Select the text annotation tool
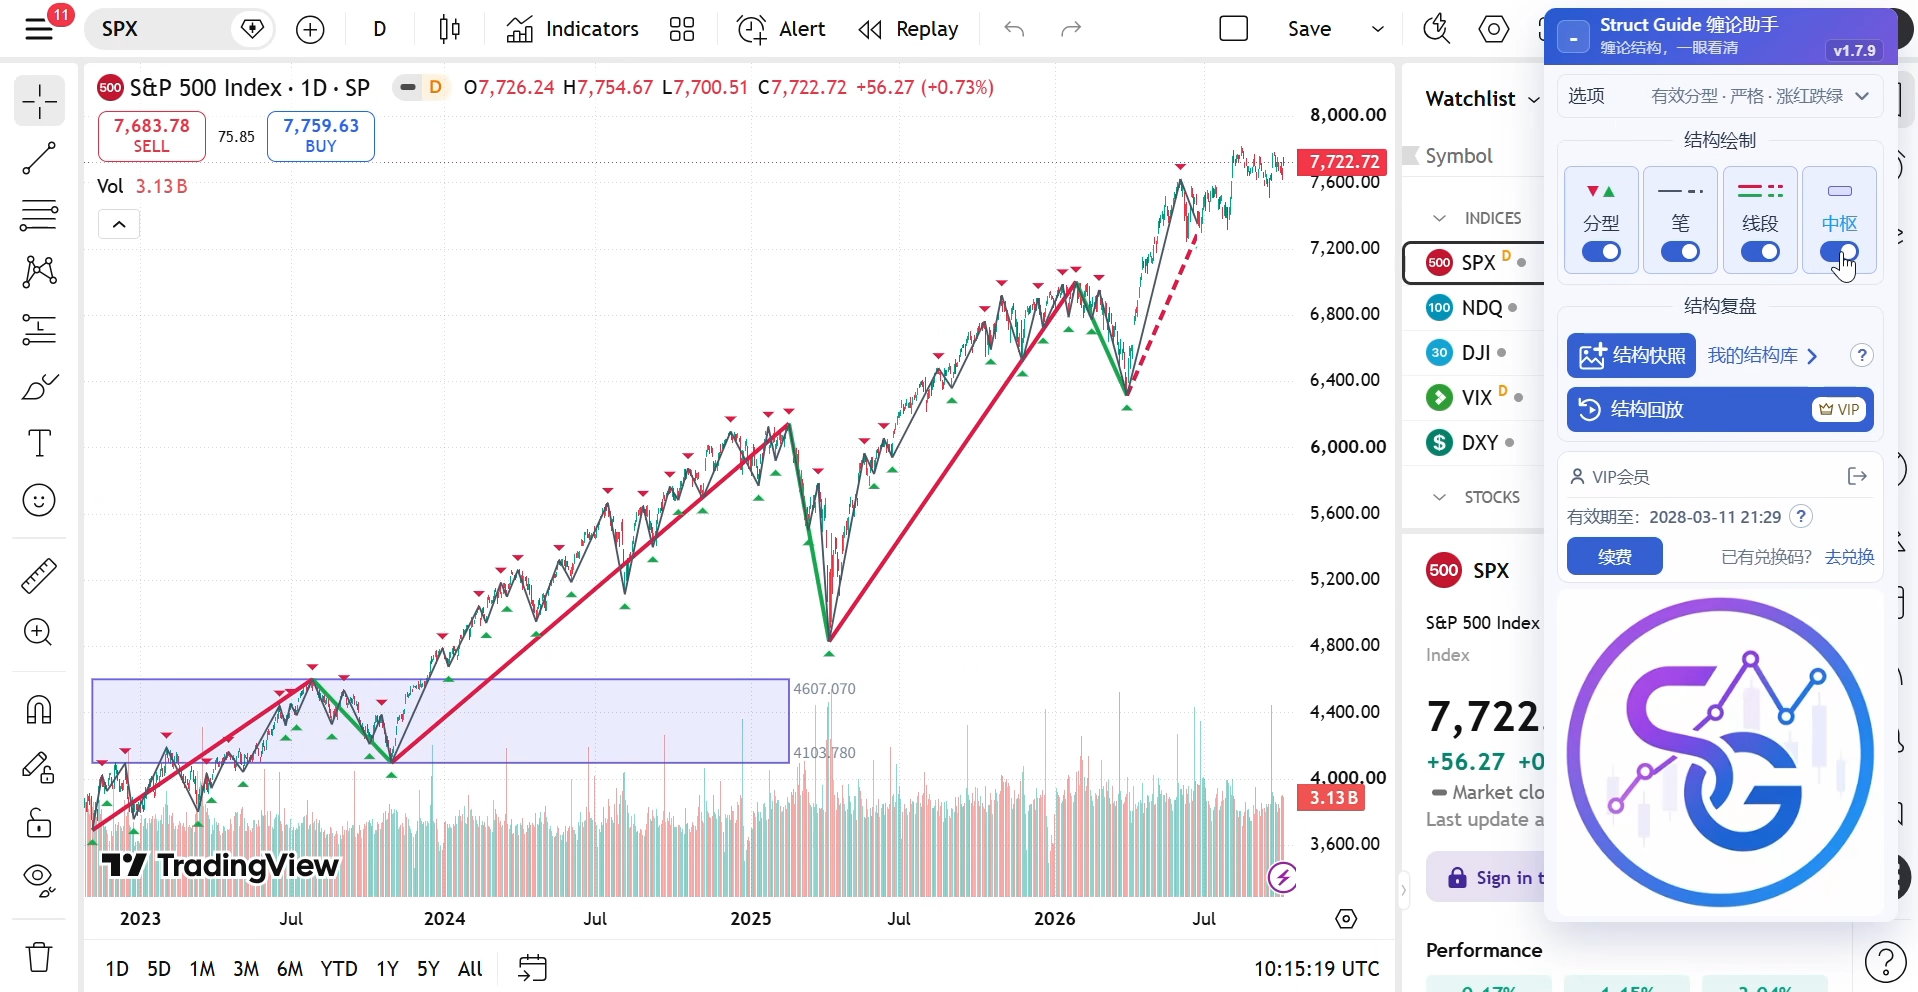 click(x=39, y=443)
